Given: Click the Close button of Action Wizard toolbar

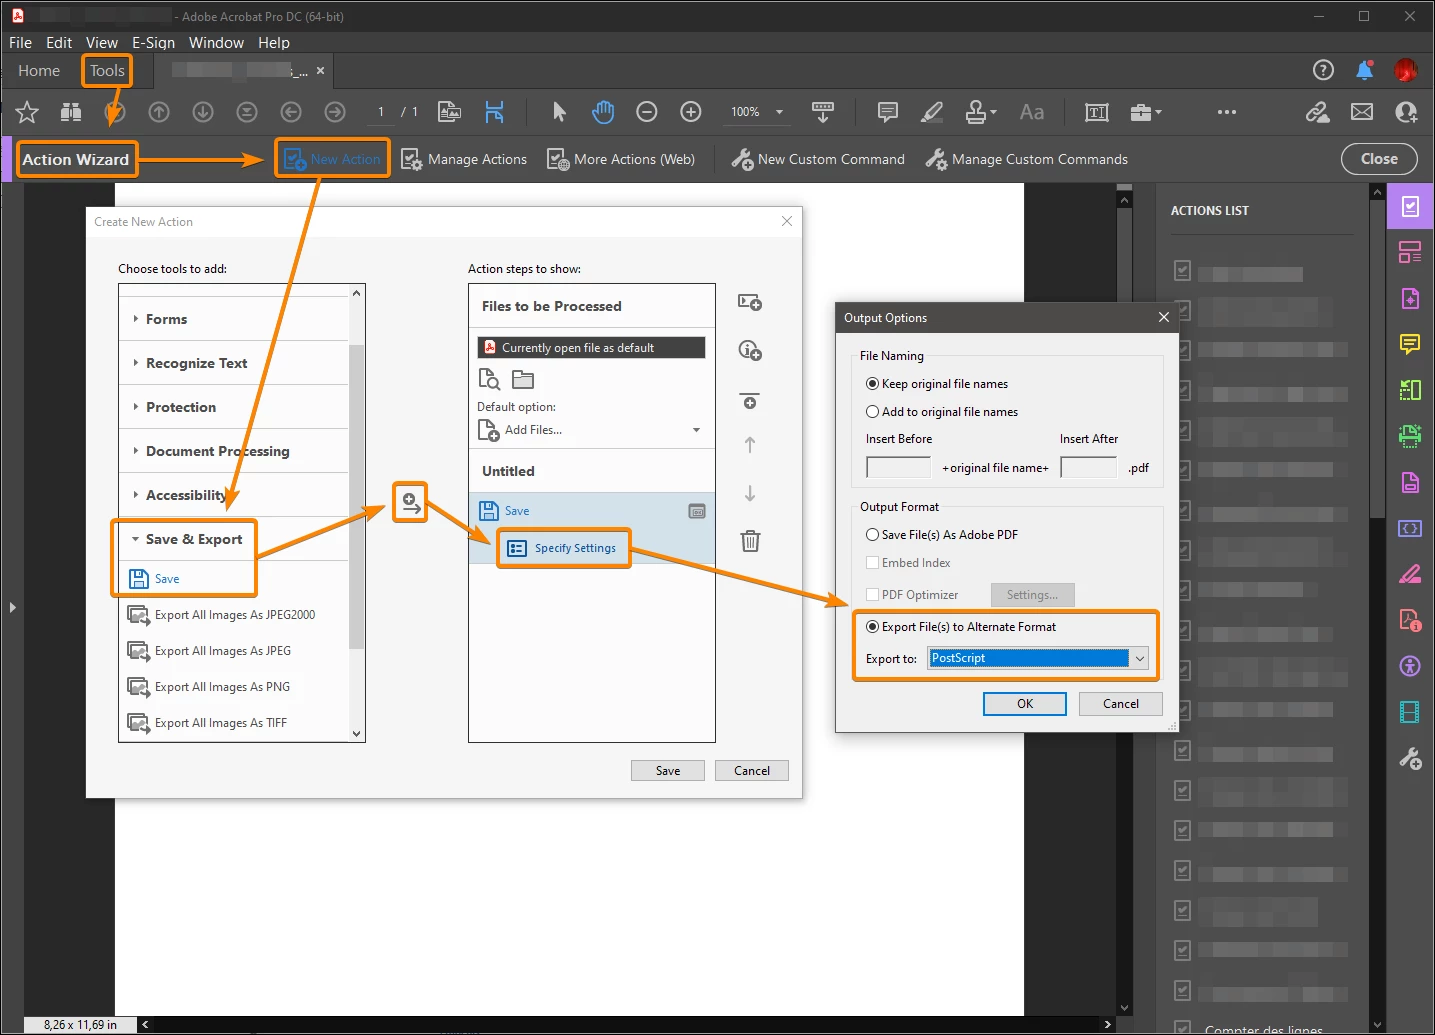Looking at the screenshot, I should (1379, 159).
